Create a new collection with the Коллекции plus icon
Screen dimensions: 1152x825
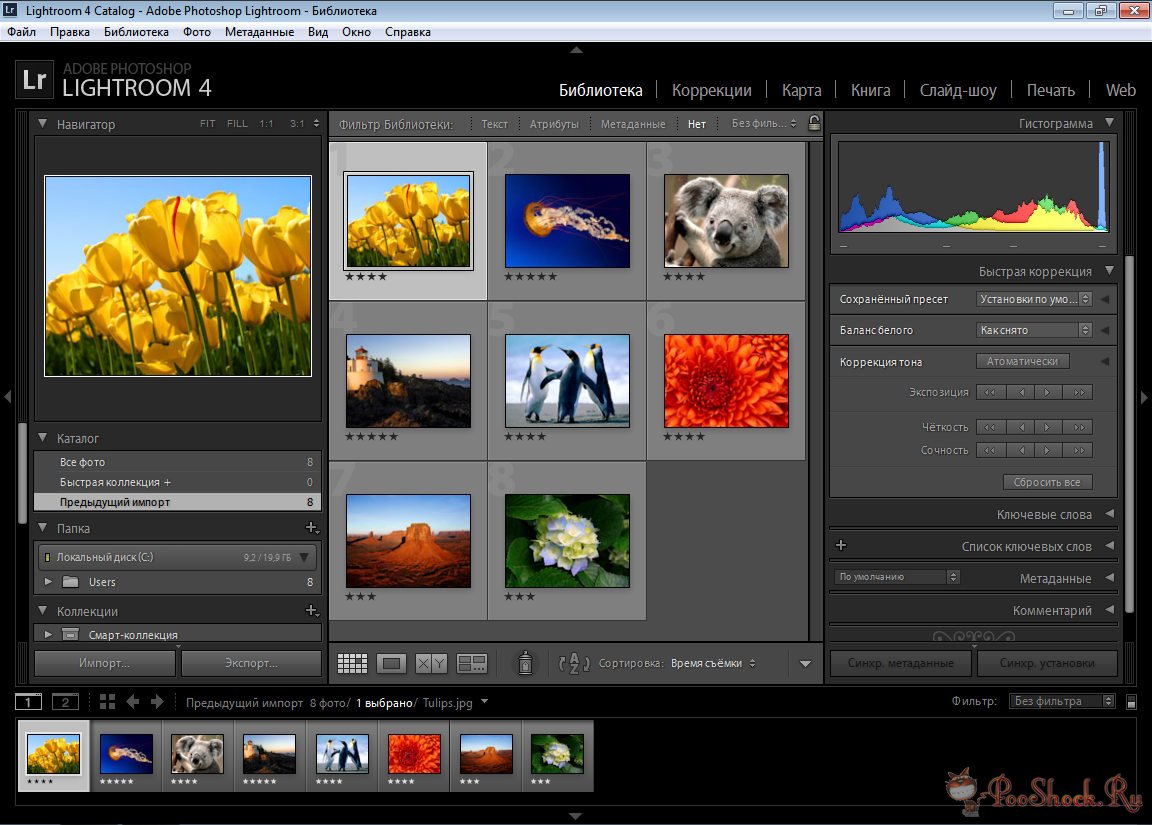click(x=312, y=611)
